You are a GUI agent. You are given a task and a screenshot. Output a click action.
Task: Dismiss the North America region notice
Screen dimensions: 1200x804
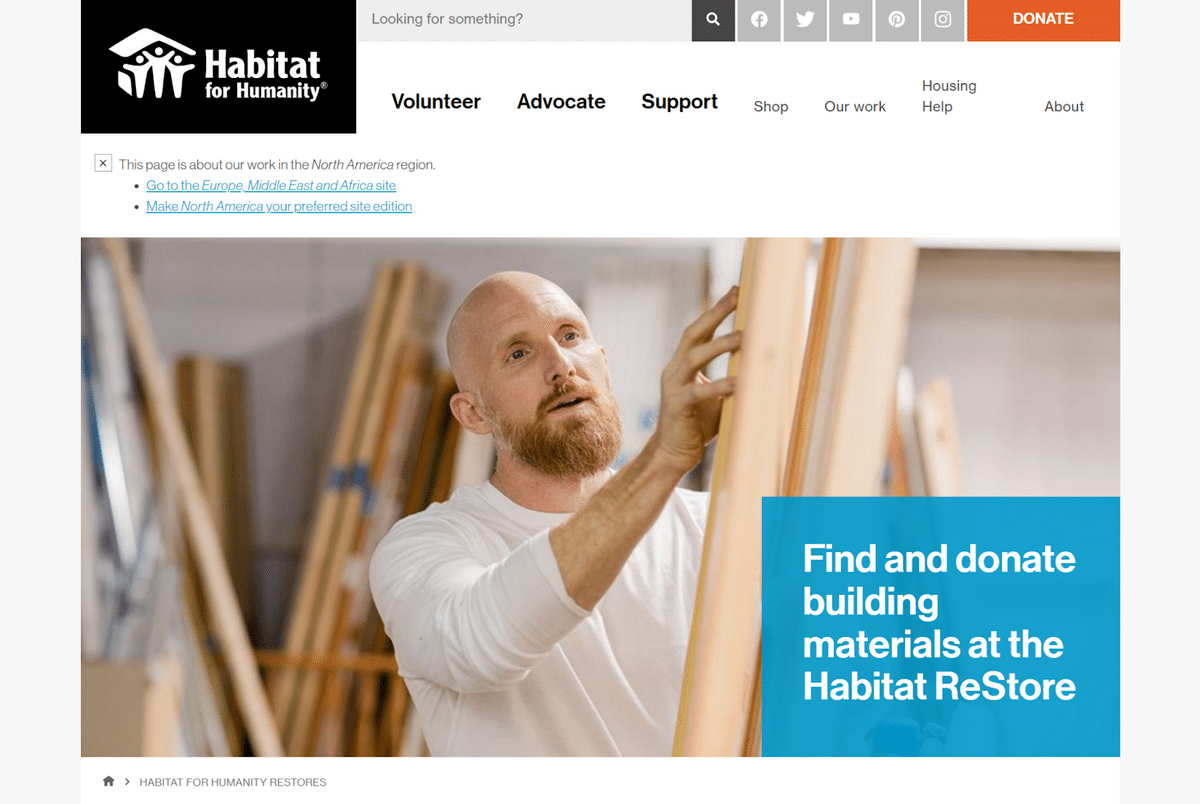103,163
